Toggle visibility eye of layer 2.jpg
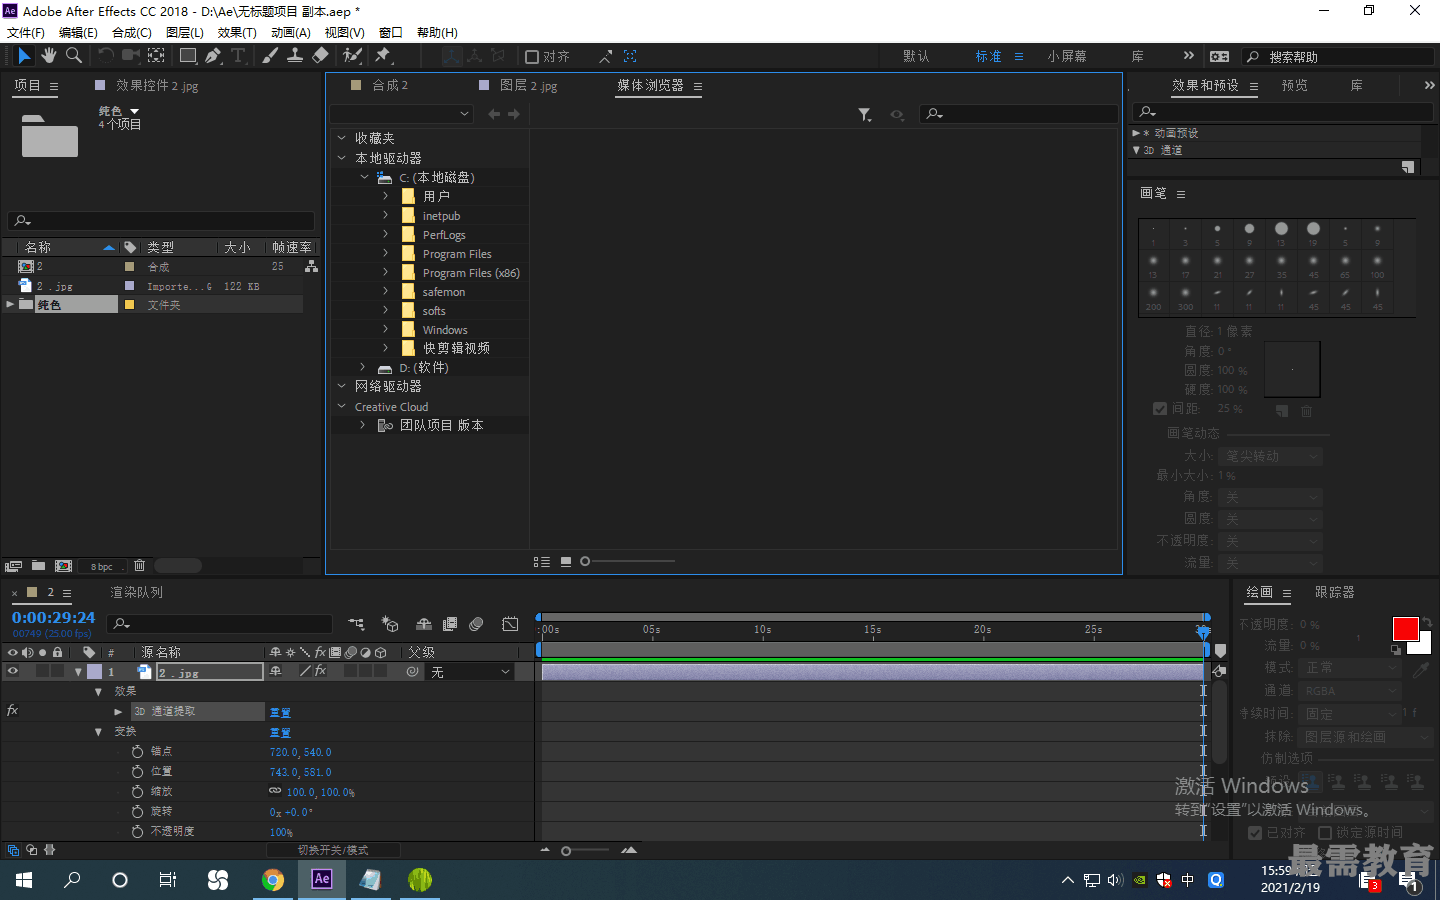Screen dimensions: 1440x900 [13, 672]
